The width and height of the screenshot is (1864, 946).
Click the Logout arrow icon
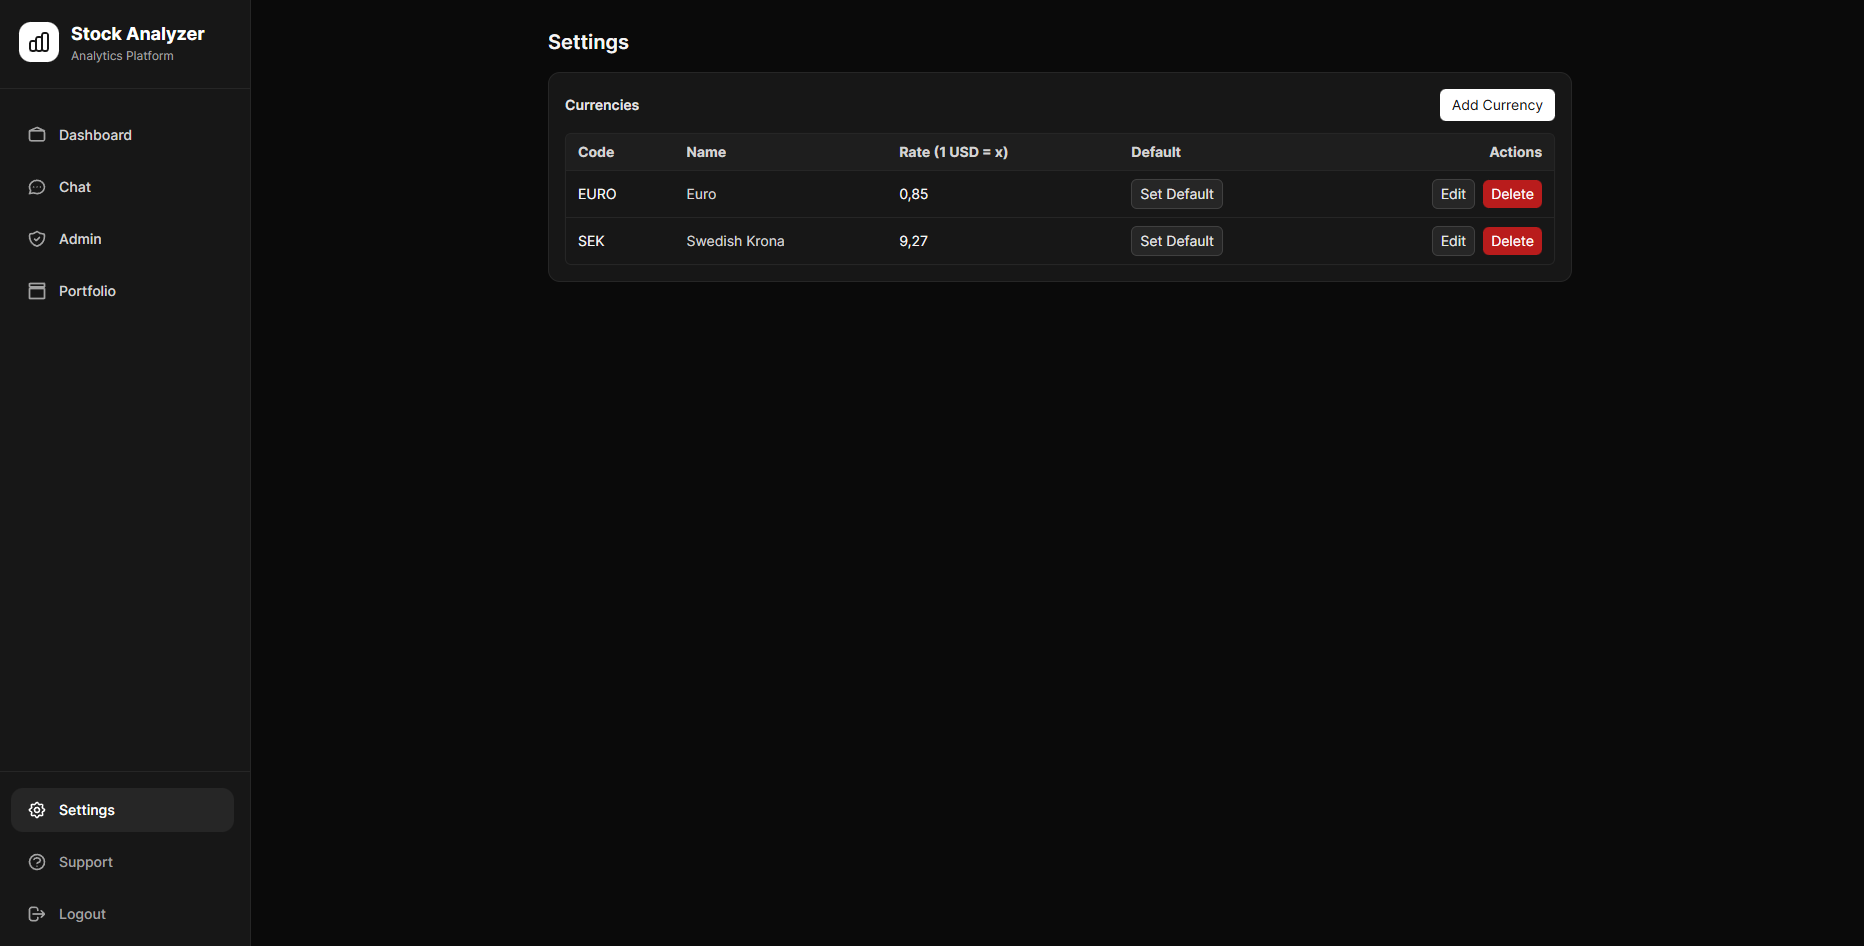pos(37,914)
